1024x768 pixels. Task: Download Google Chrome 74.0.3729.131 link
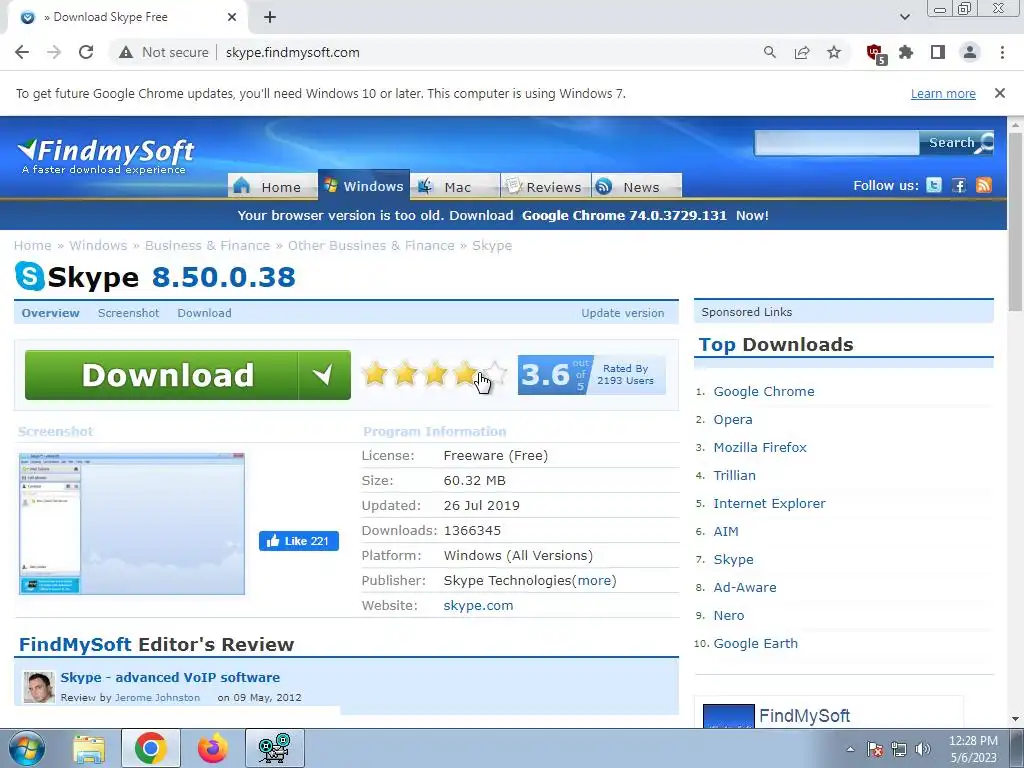coord(624,216)
